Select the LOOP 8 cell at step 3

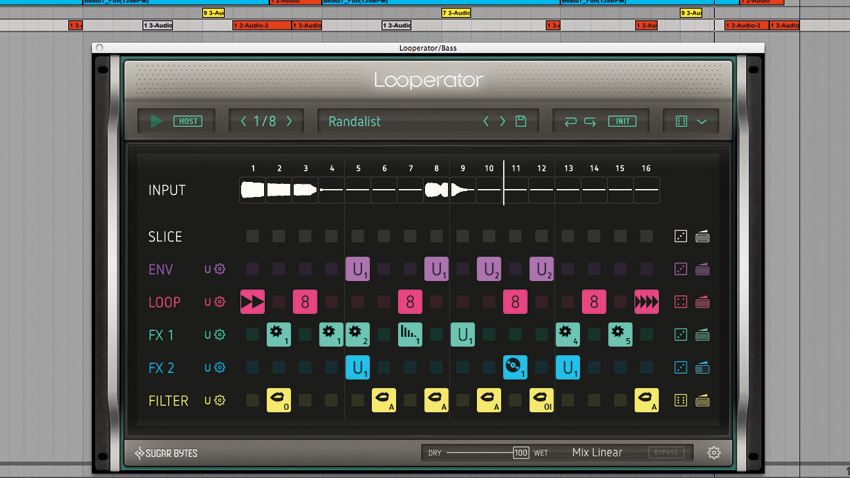(x=305, y=302)
